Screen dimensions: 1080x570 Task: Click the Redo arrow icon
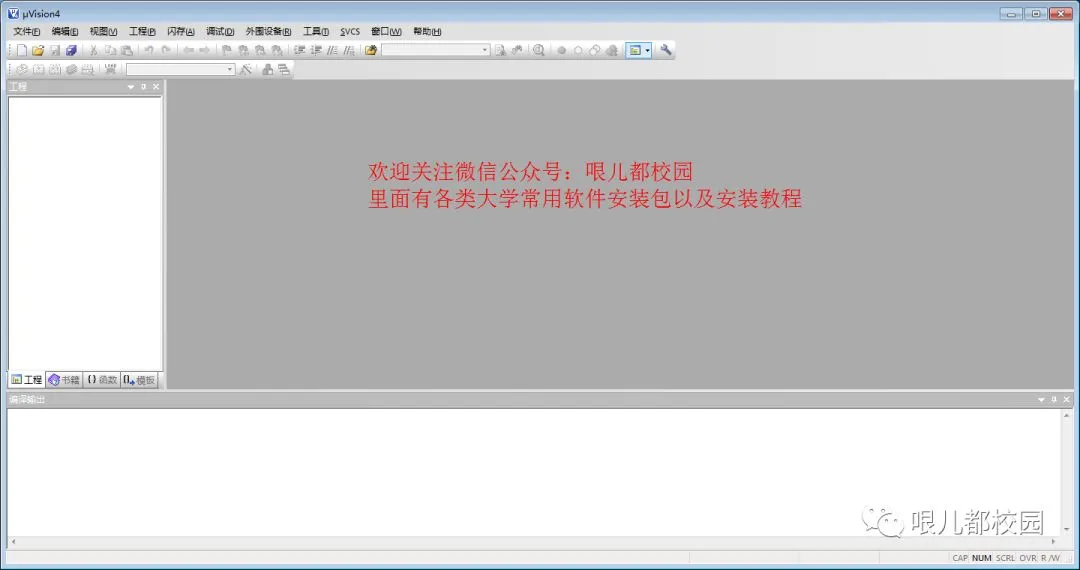165,50
